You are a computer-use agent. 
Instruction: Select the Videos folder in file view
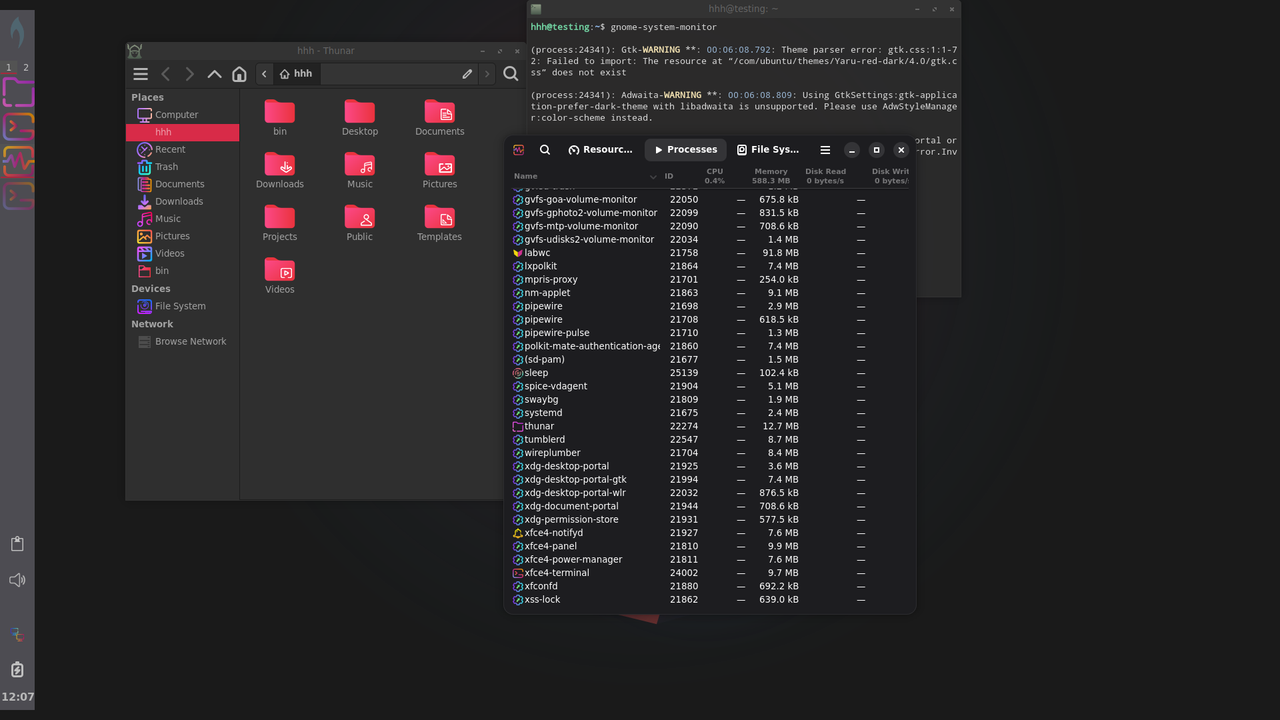pos(280,270)
